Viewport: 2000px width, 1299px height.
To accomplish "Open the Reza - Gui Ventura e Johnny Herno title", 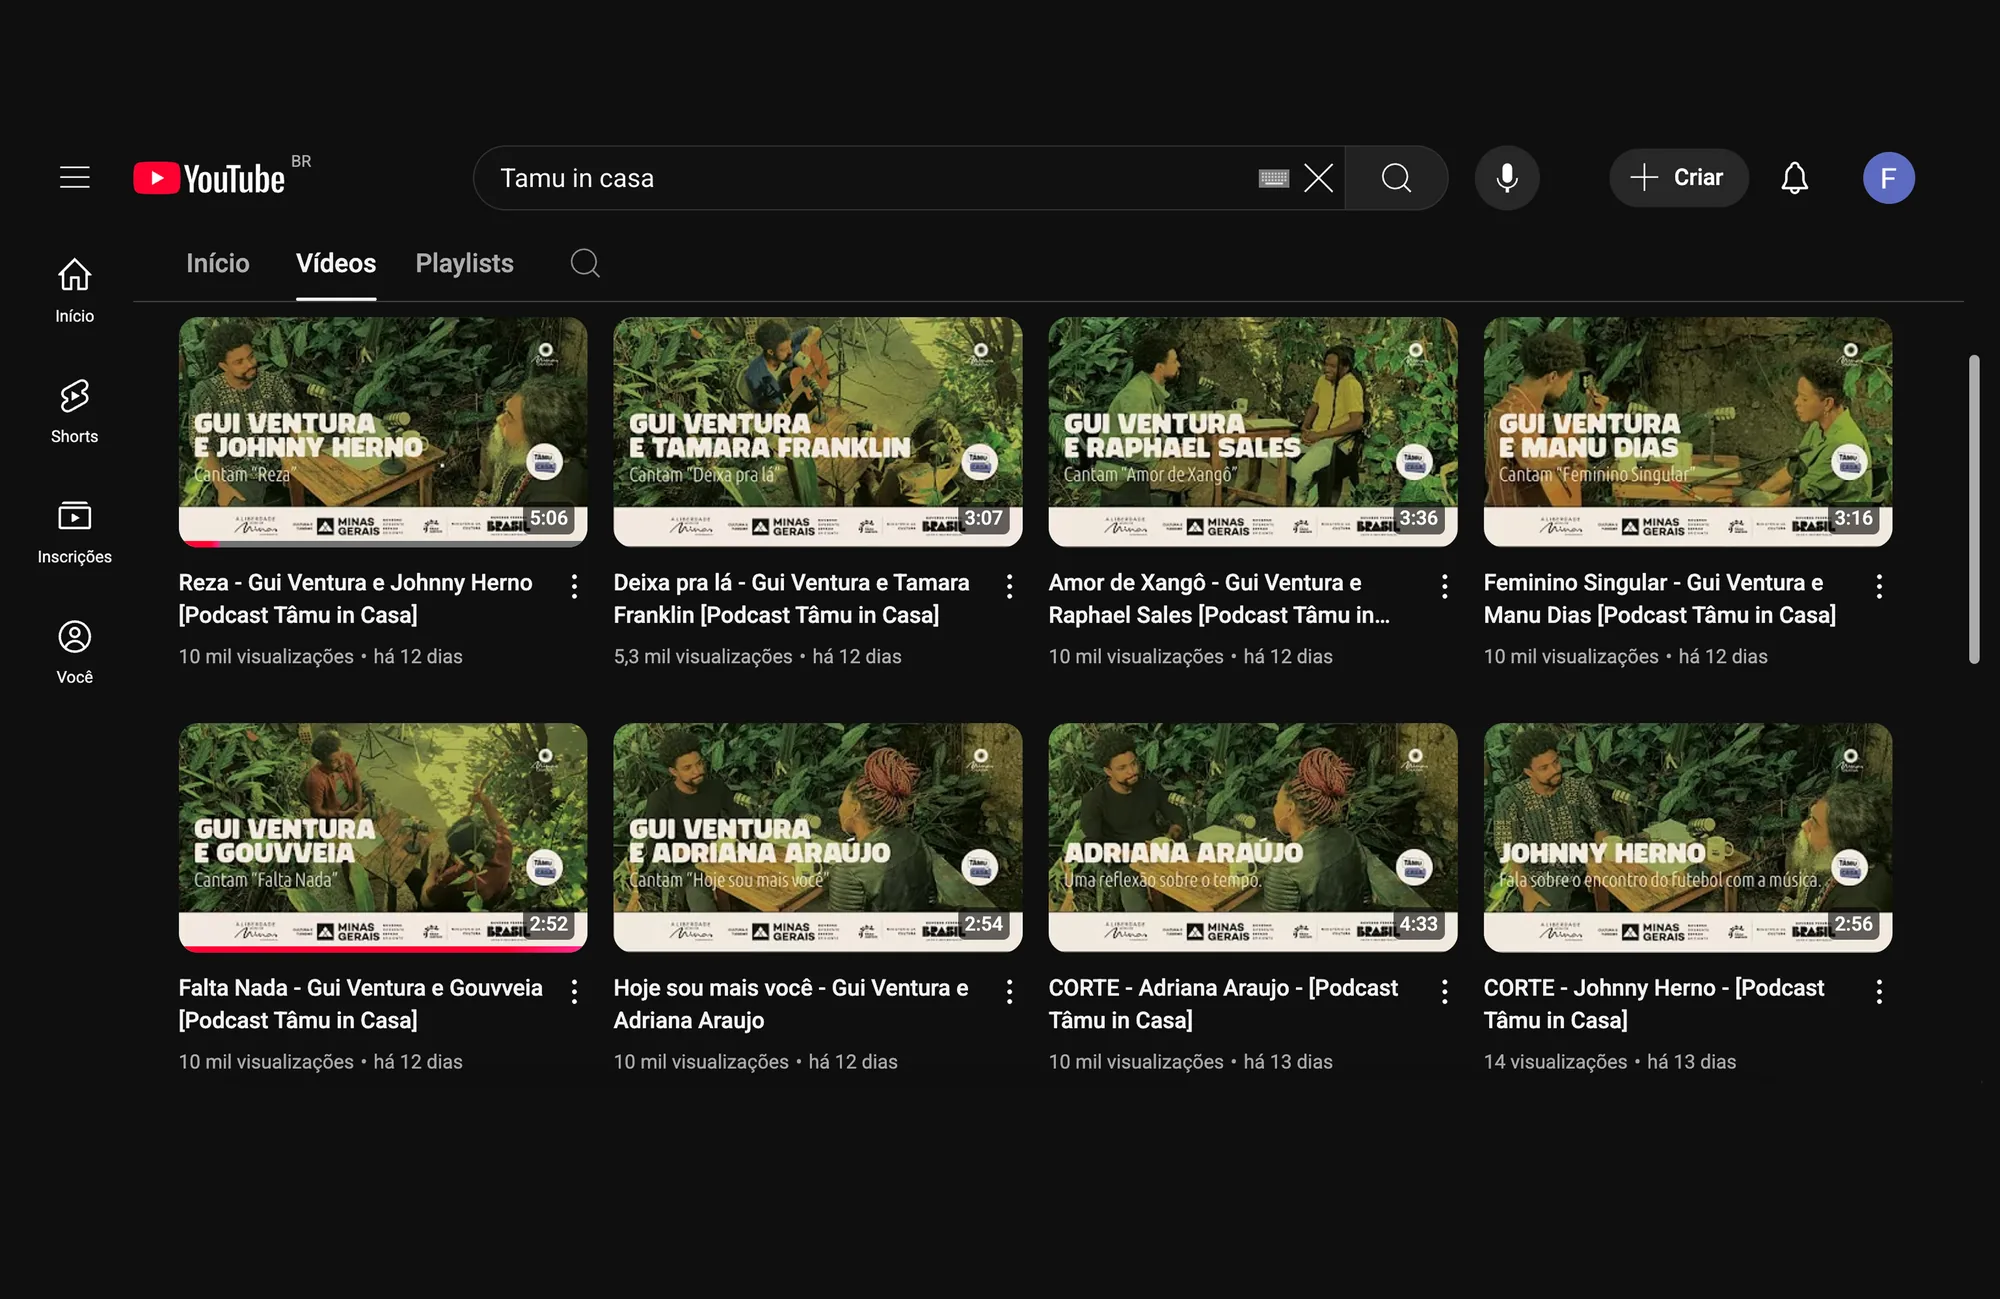I will (x=355, y=598).
